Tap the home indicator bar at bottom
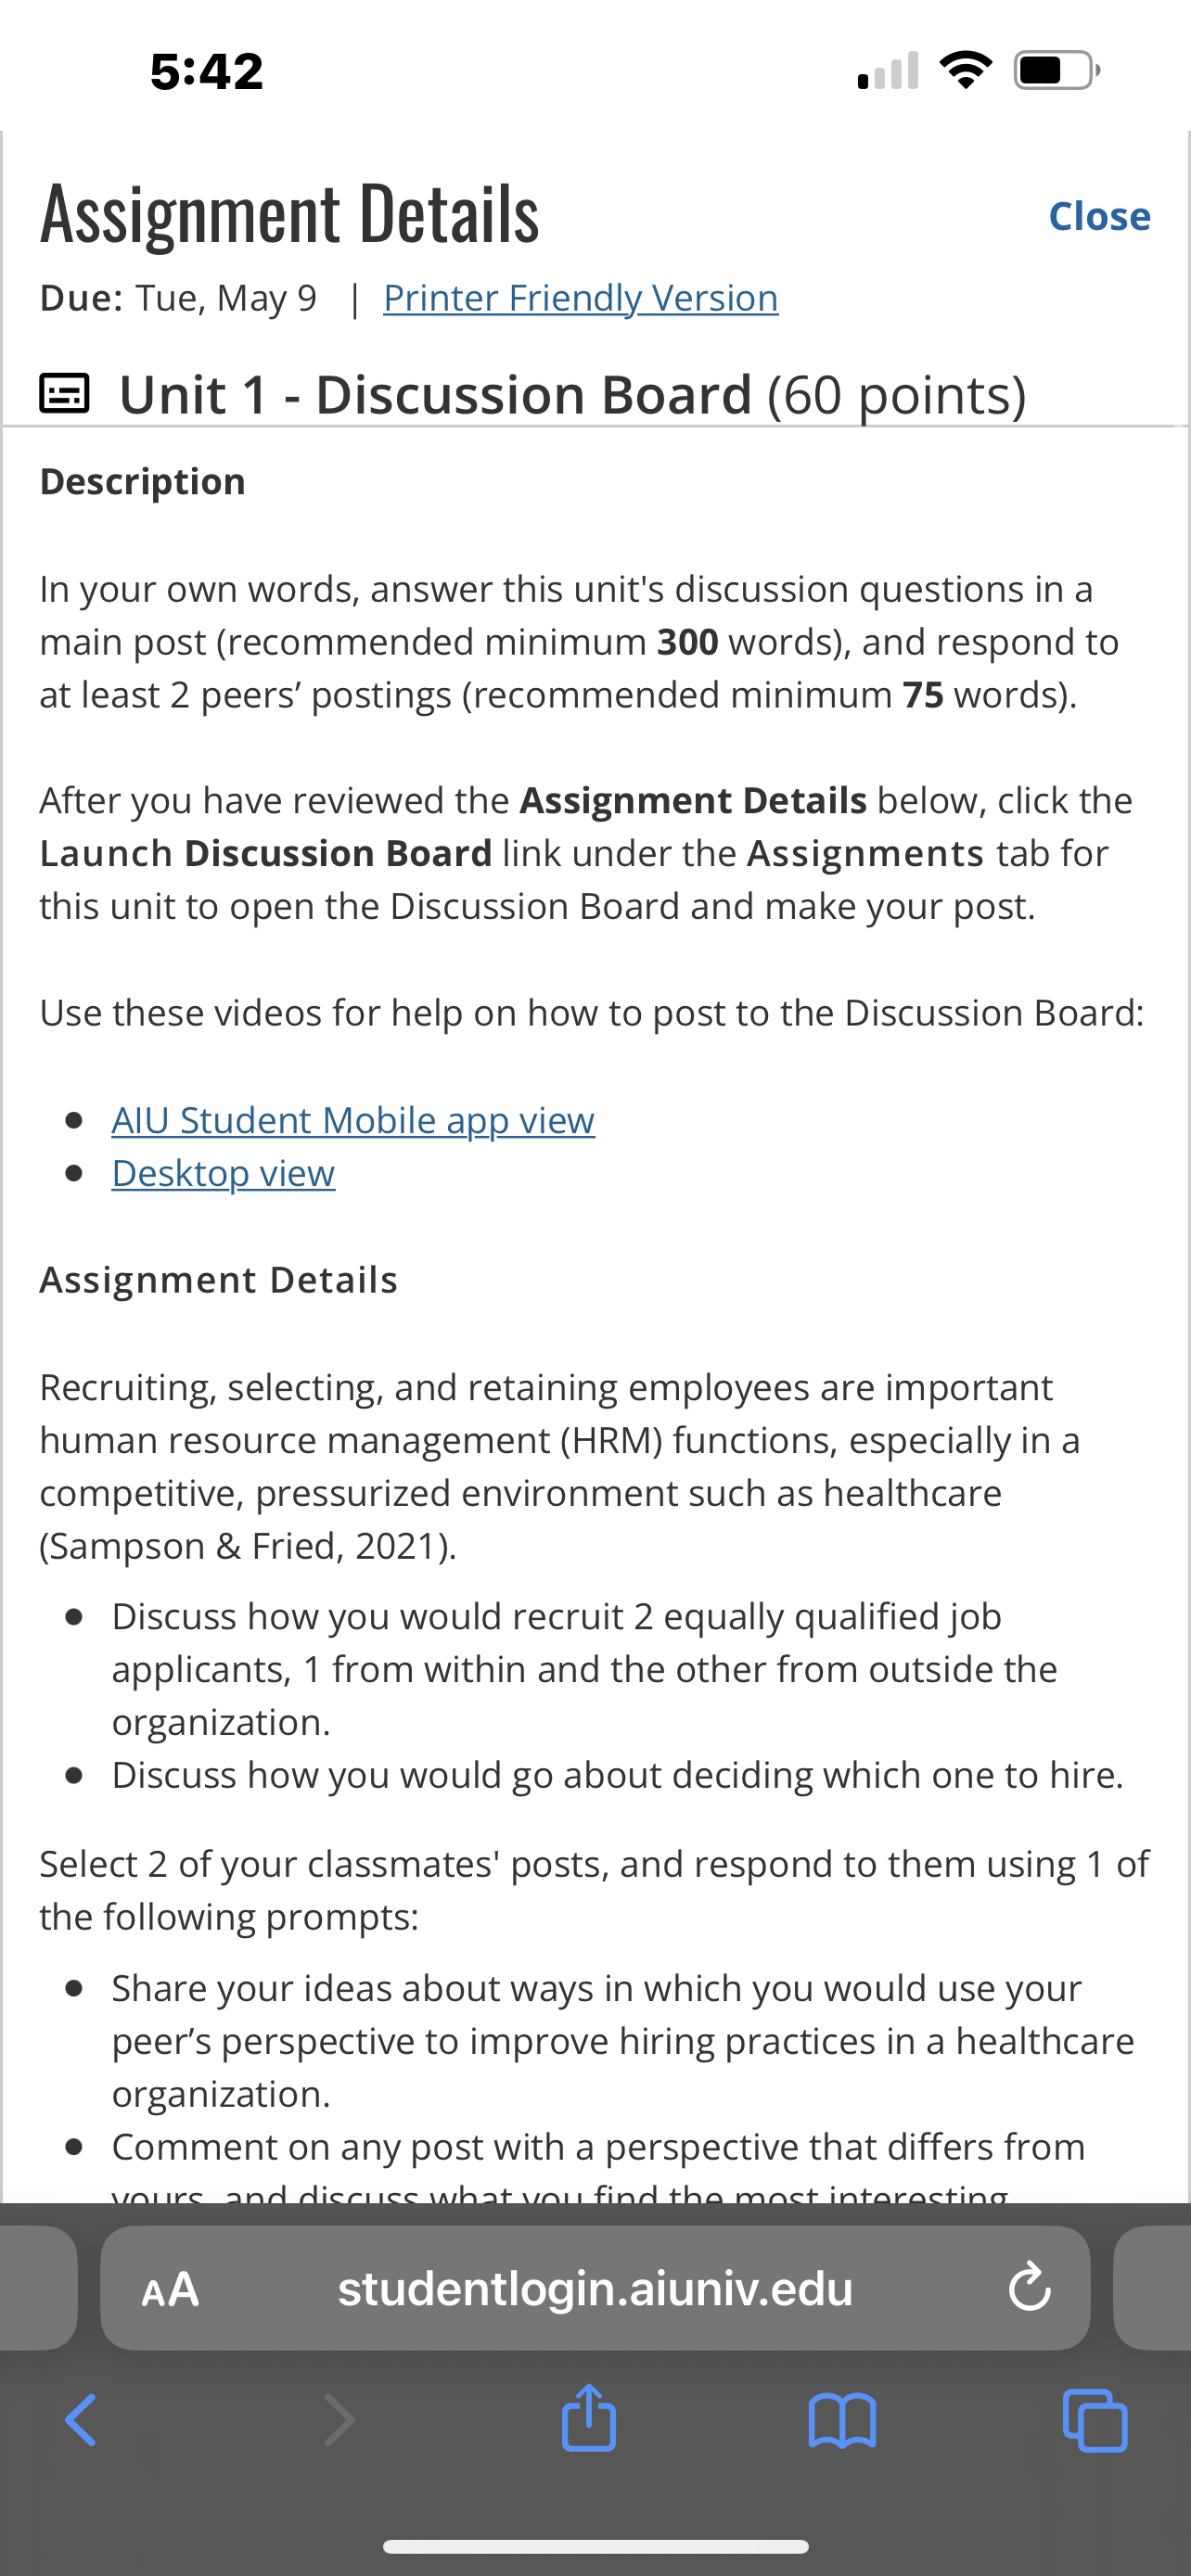The height and width of the screenshot is (2576, 1191). (595, 2546)
